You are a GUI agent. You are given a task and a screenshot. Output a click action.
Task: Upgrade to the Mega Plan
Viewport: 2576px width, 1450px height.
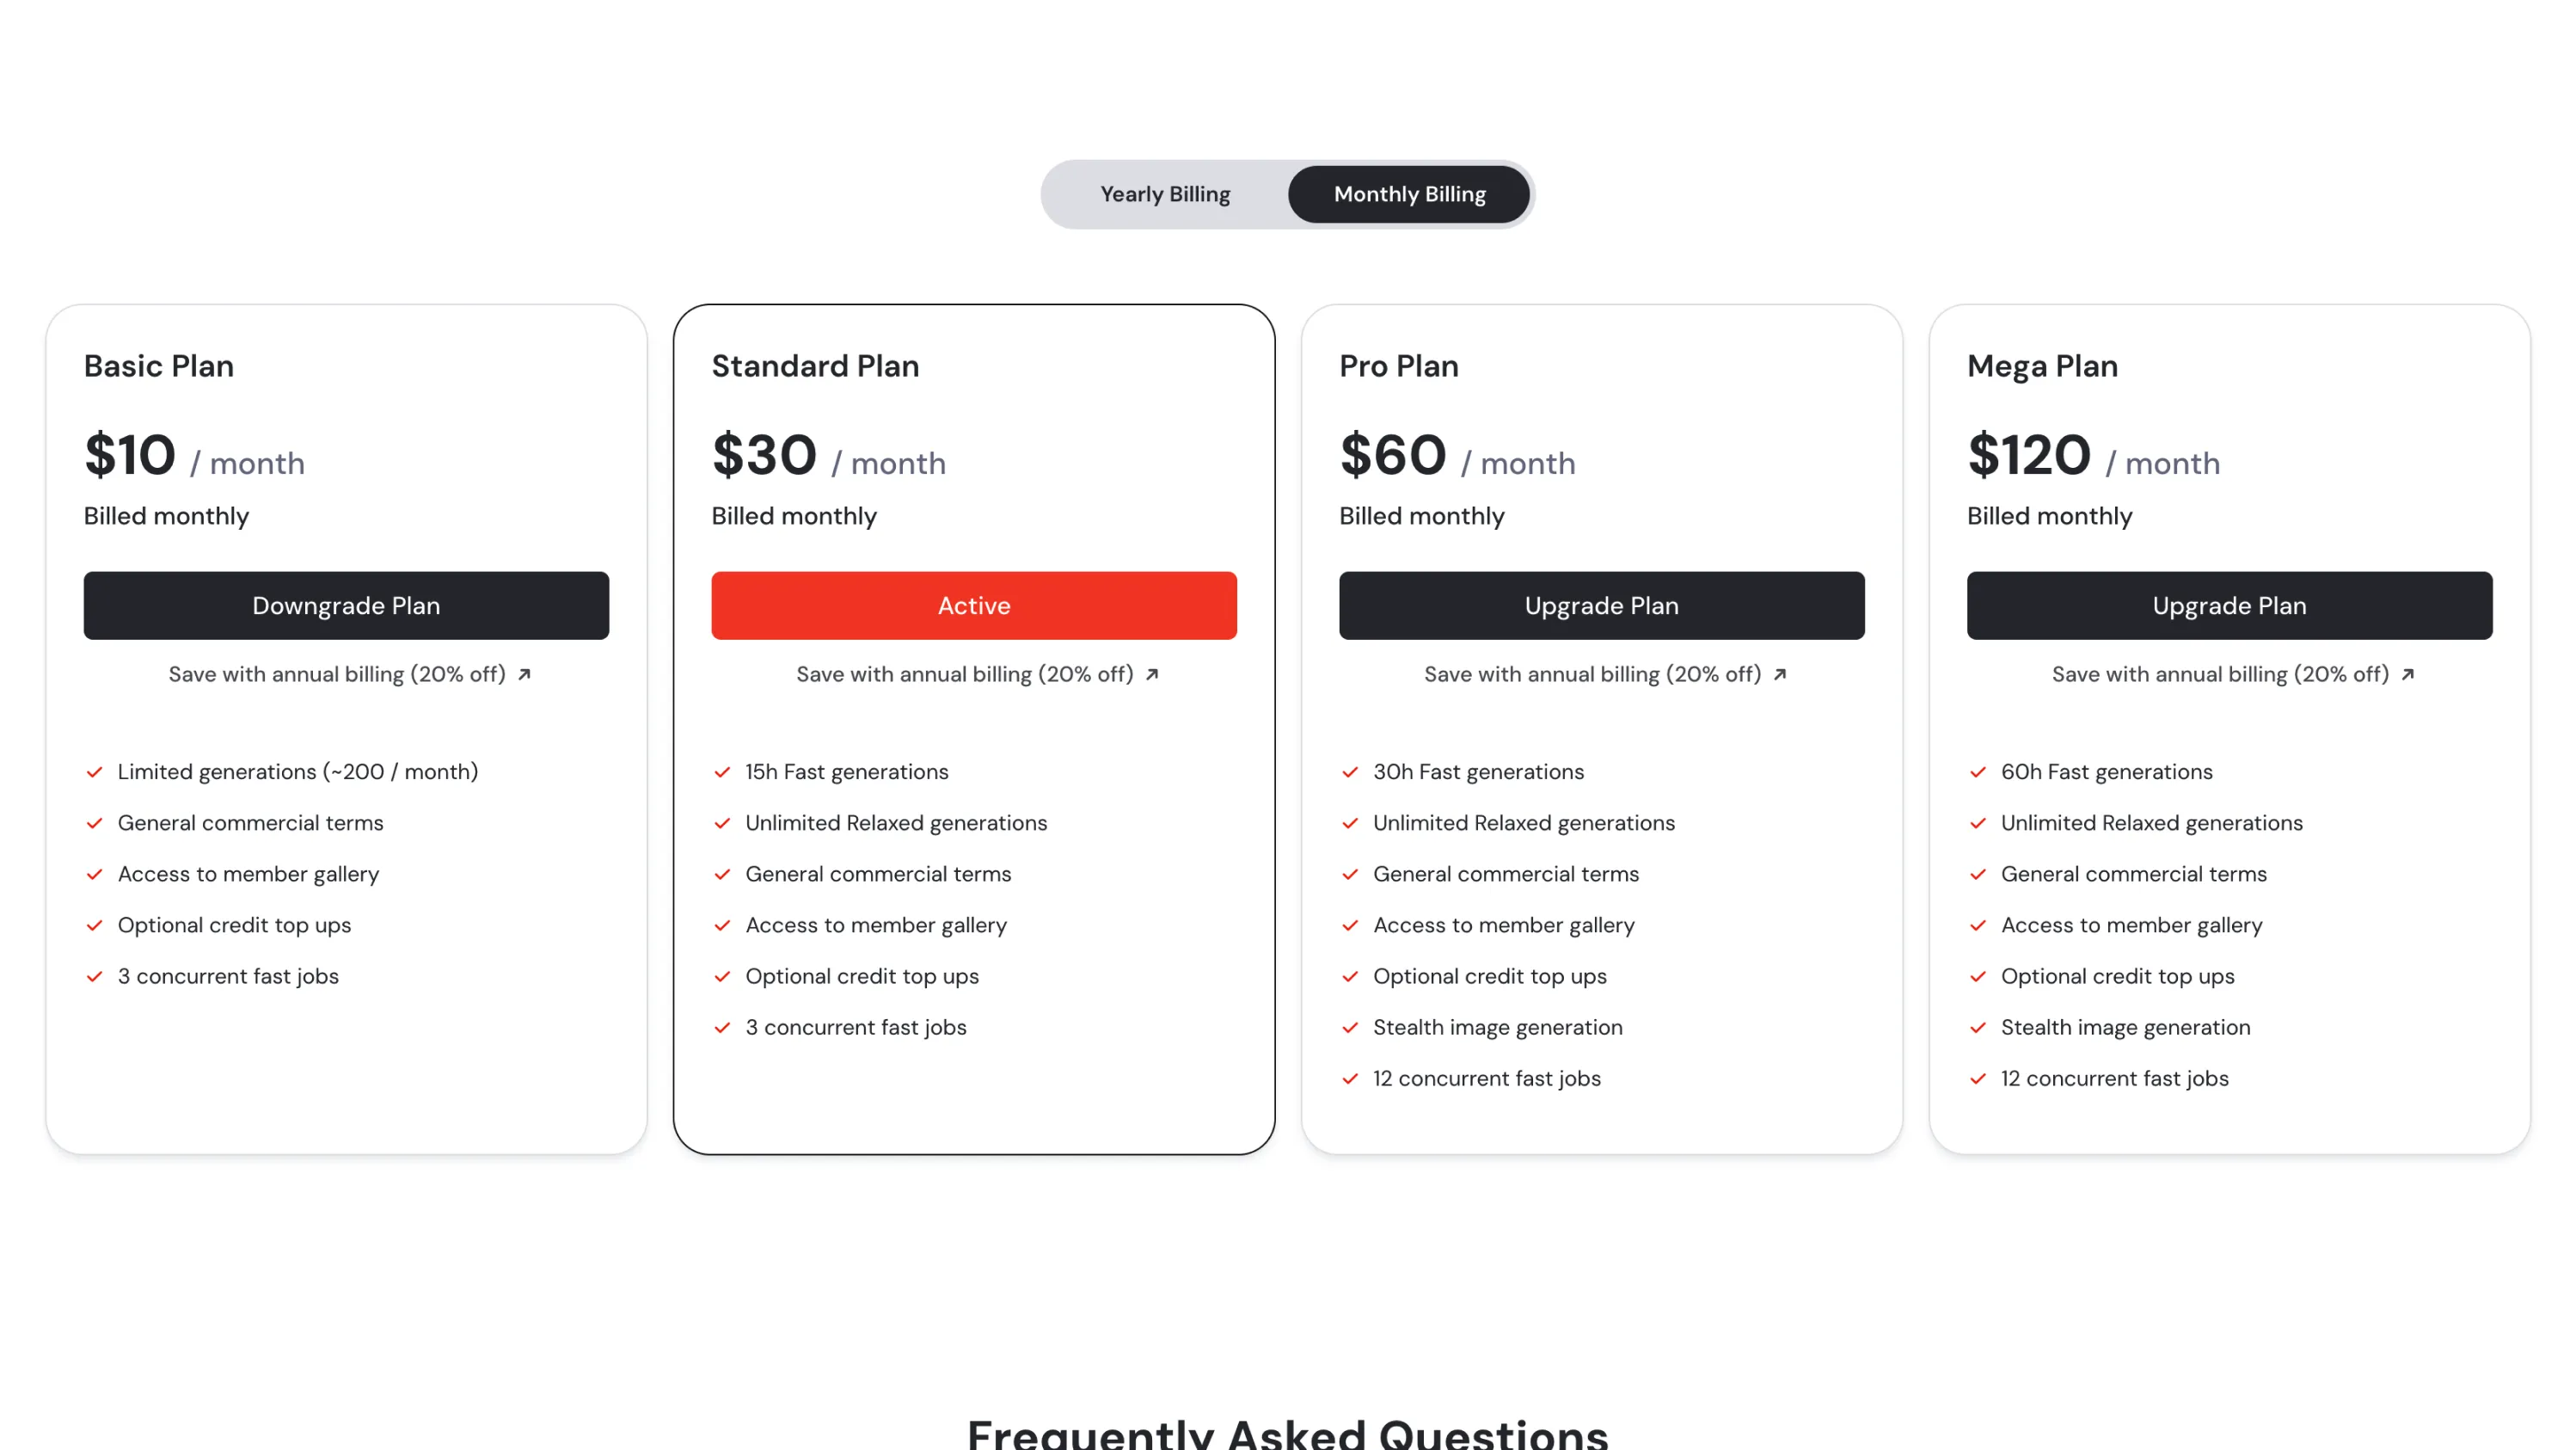pyautogui.click(x=2229, y=606)
